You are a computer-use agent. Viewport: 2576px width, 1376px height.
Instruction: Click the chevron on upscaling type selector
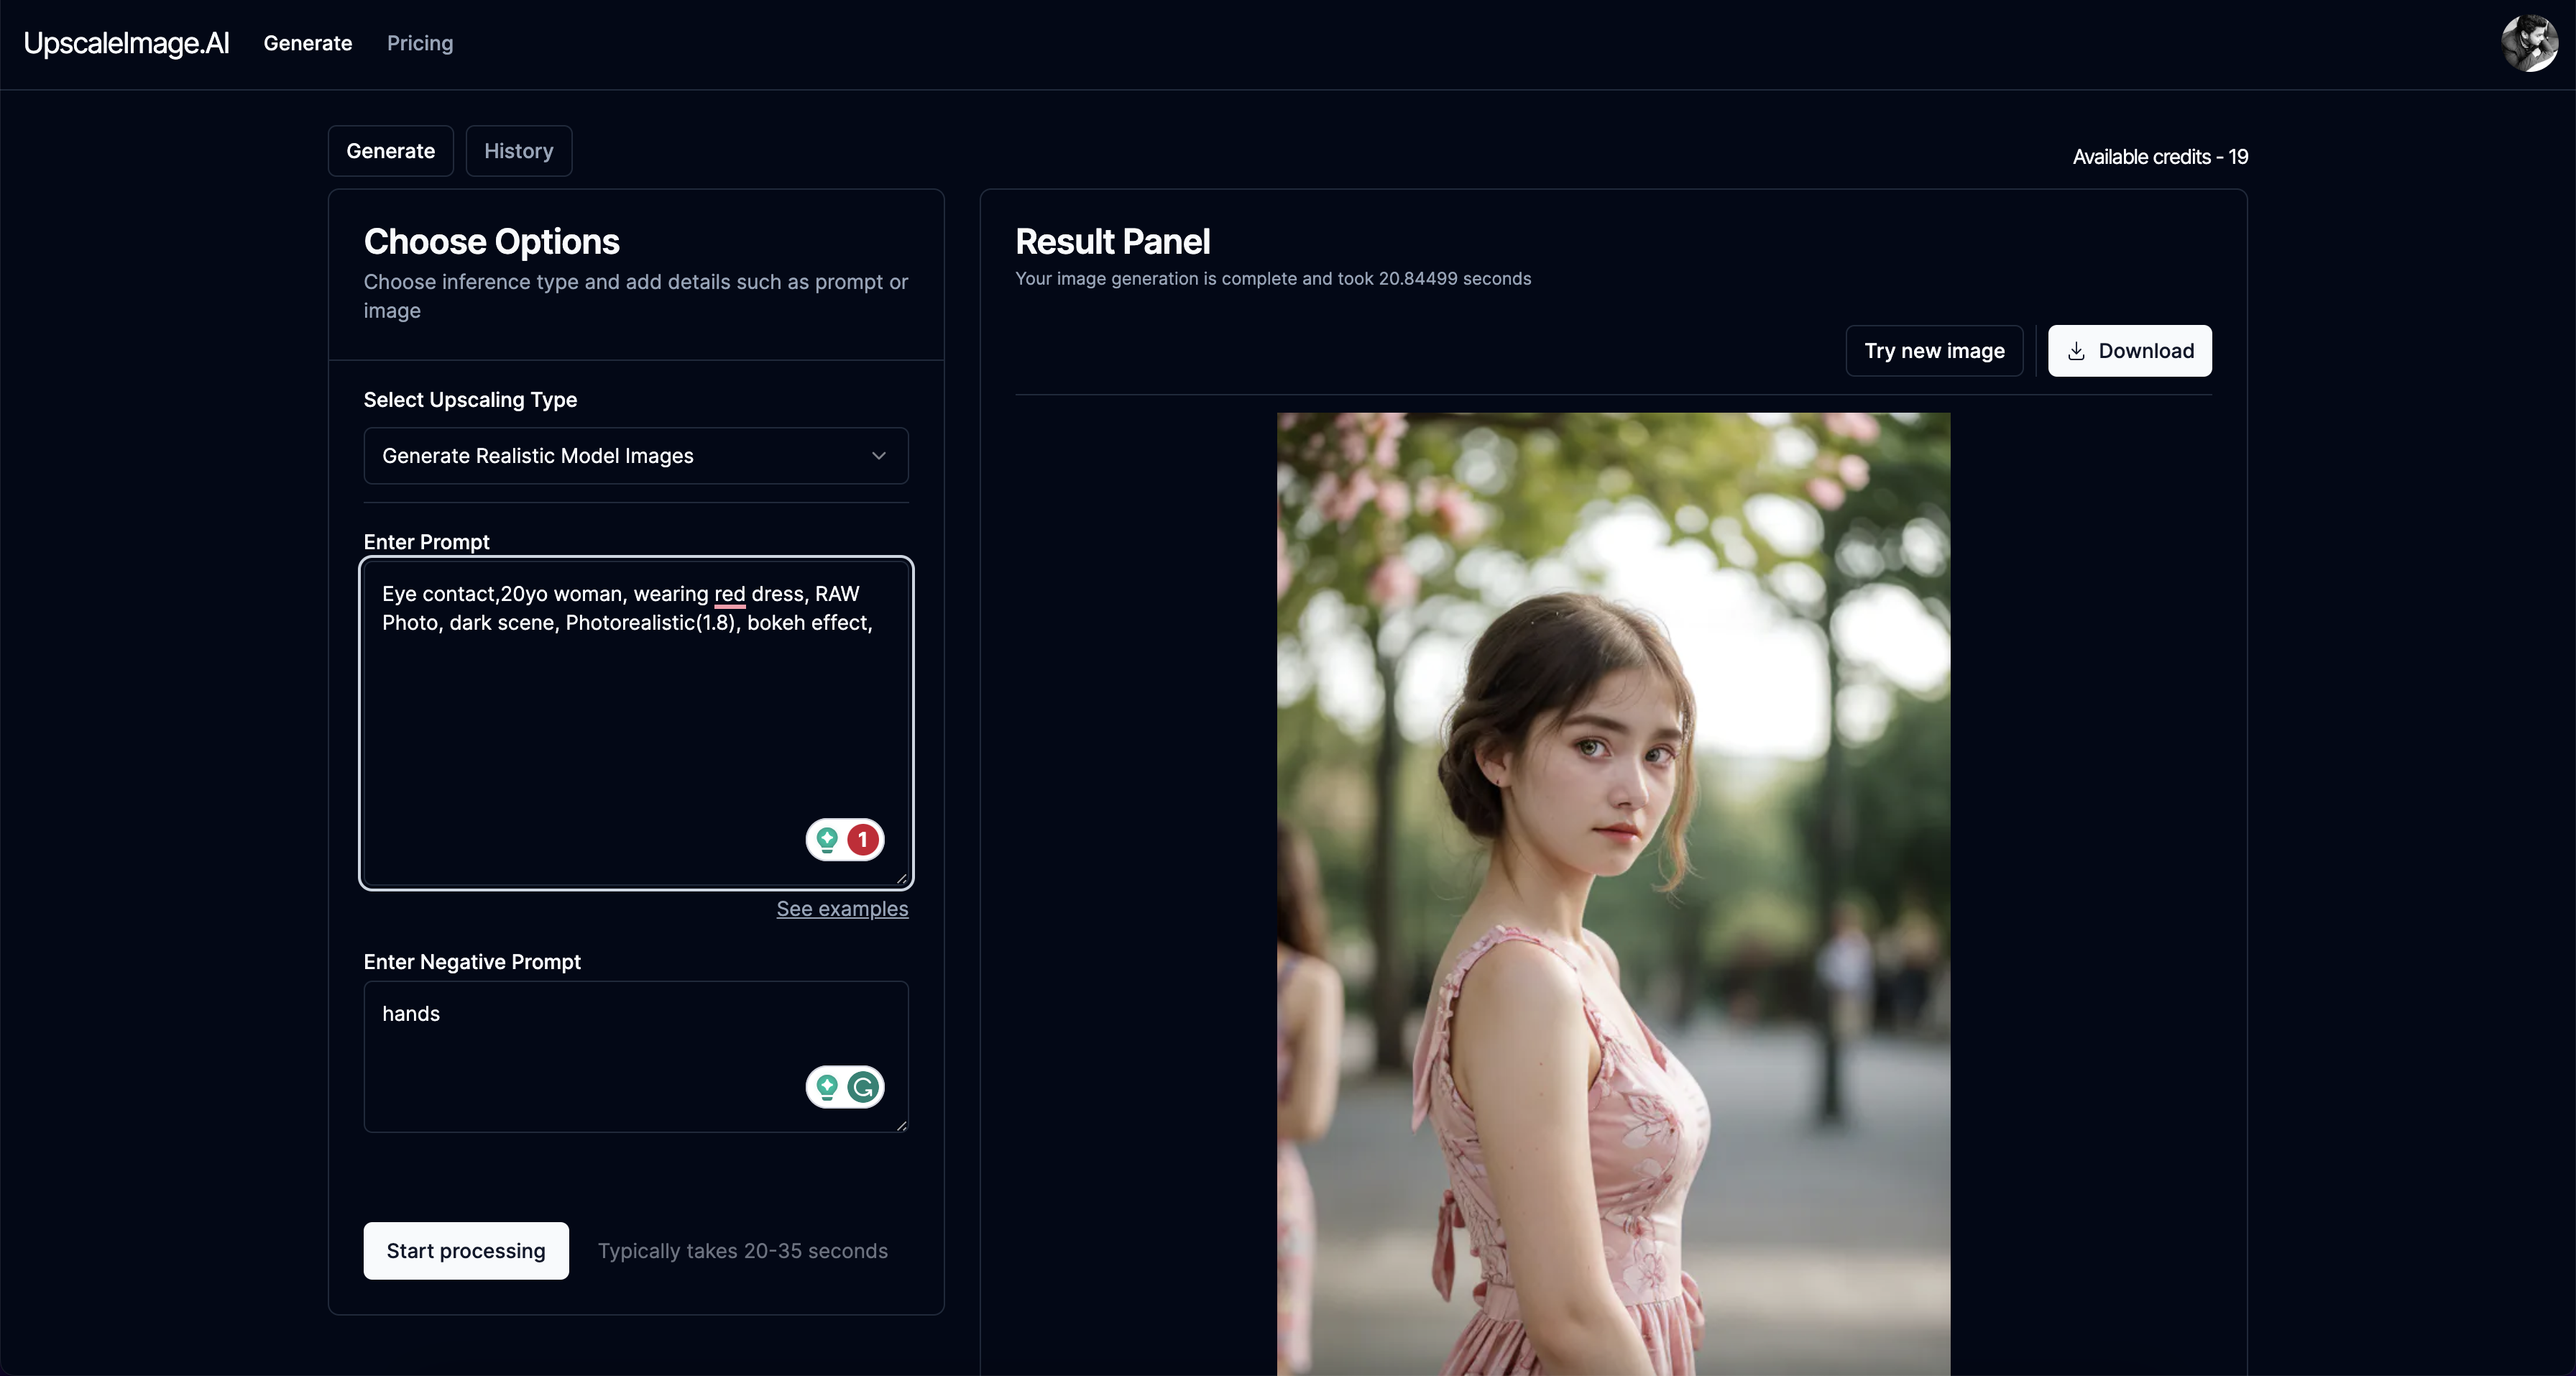878,456
